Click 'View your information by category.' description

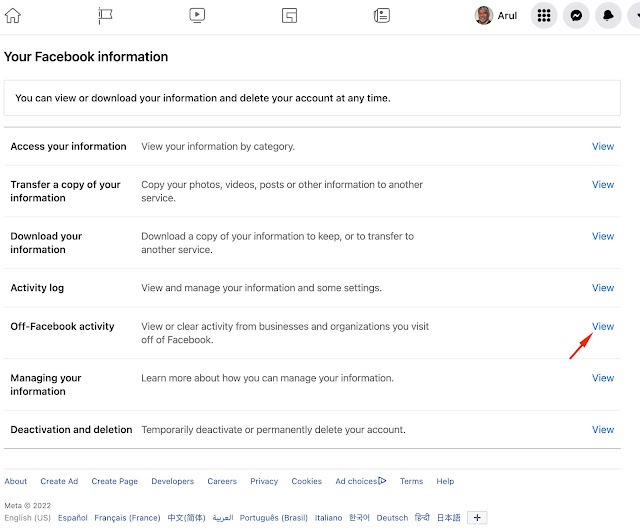[x=218, y=147]
